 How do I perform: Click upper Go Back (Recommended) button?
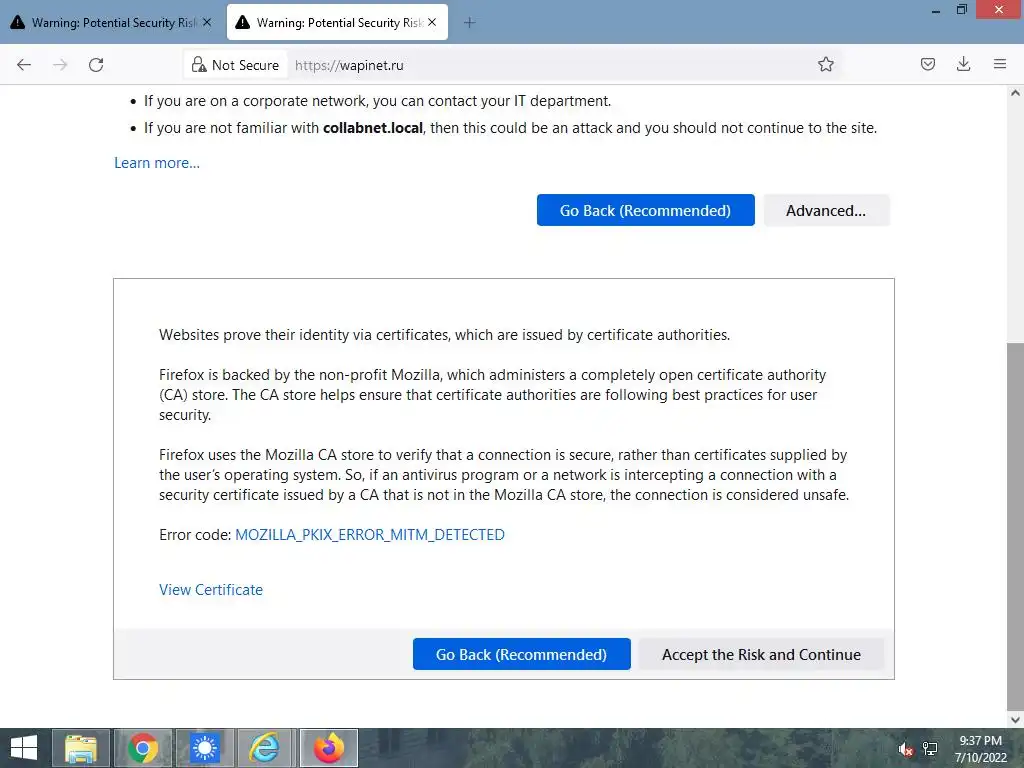click(x=645, y=210)
